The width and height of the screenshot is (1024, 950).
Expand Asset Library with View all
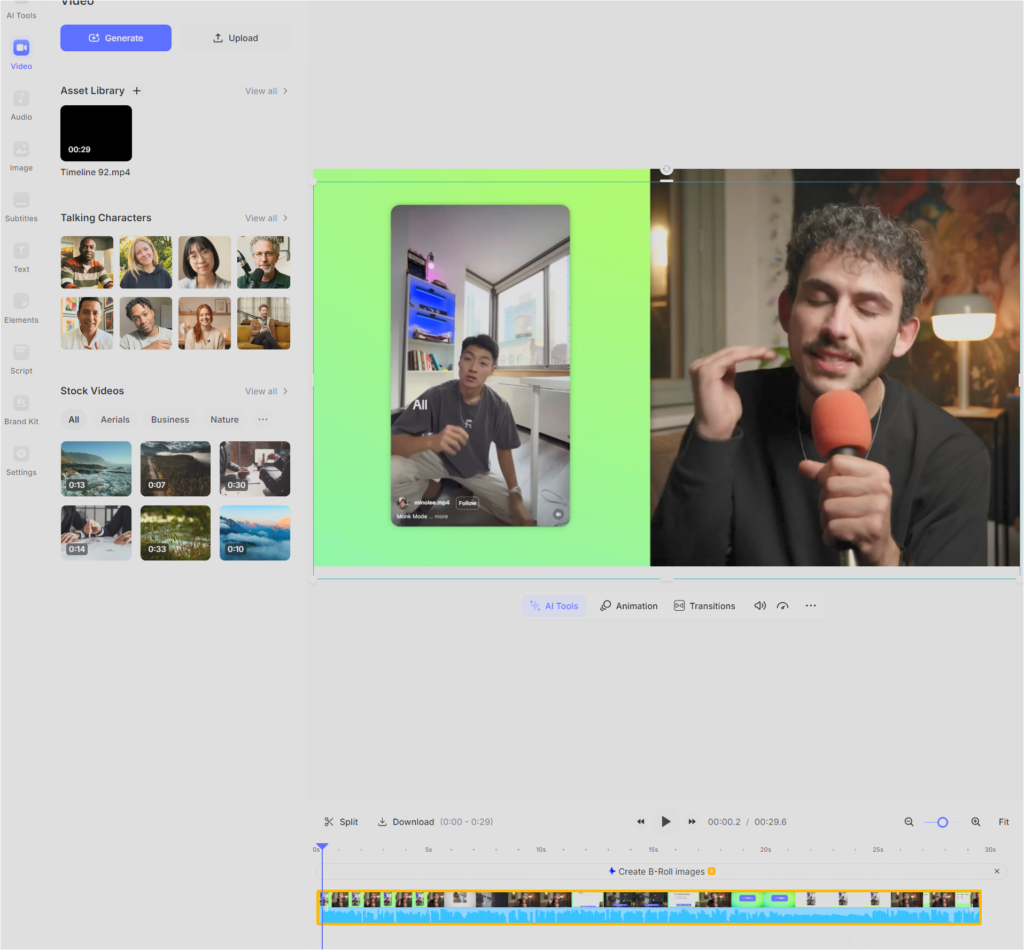[x=266, y=91]
